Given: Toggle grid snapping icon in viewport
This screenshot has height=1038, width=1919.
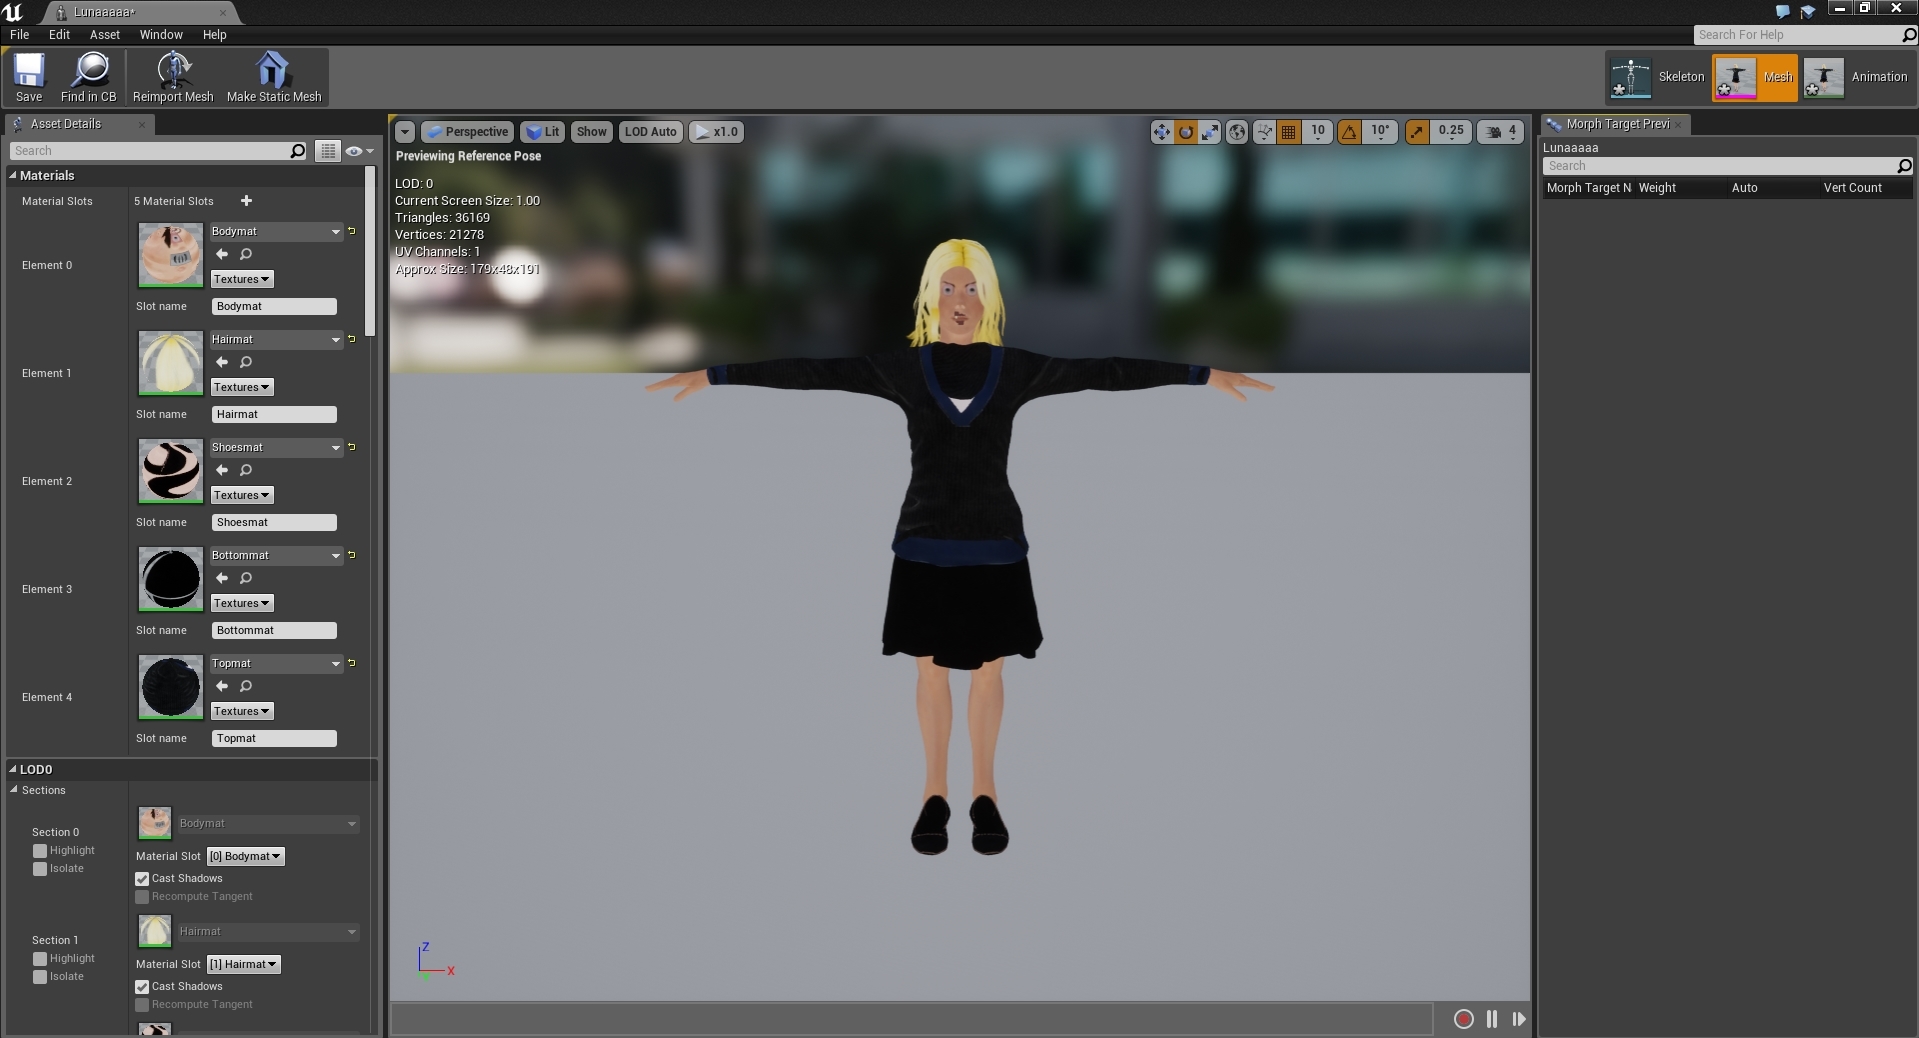Looking at the screenshot, I should (x=1289, y=132).
